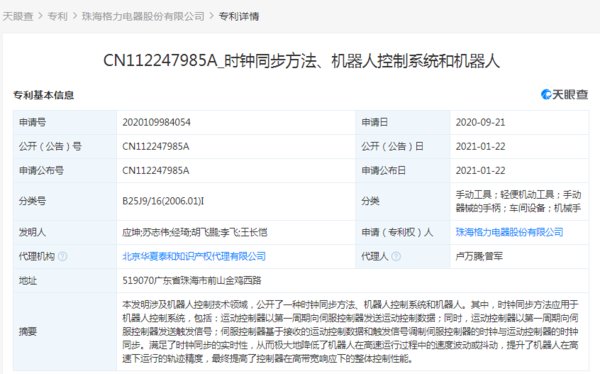This screenshot has height=374, width=600.
Task: Click the 申请号 label cell
Action: click(x=65, y=122)
